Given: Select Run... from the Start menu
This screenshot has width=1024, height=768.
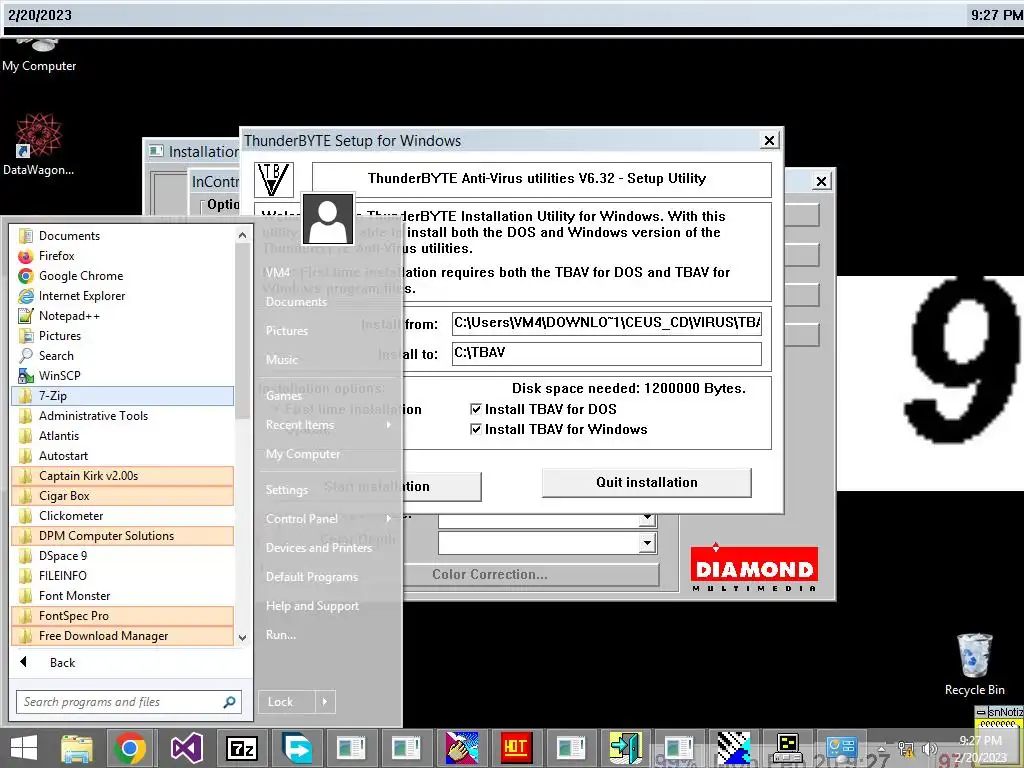Looking at the screenshot, I should [281, 635].
